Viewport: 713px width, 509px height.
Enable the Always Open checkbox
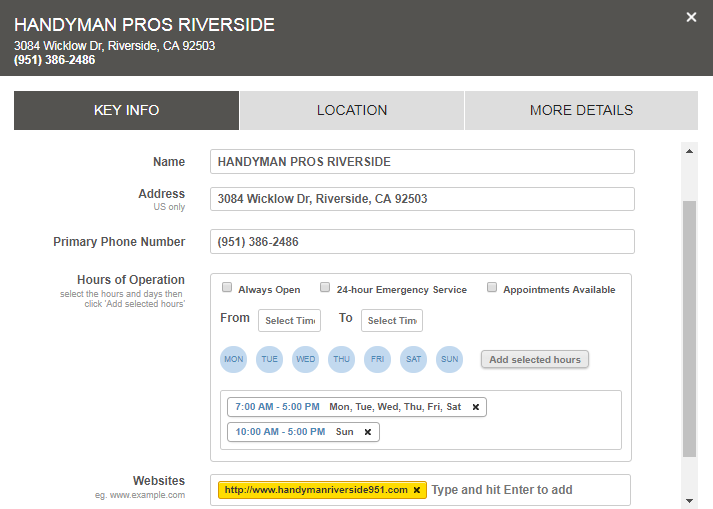tap(227, 288)
